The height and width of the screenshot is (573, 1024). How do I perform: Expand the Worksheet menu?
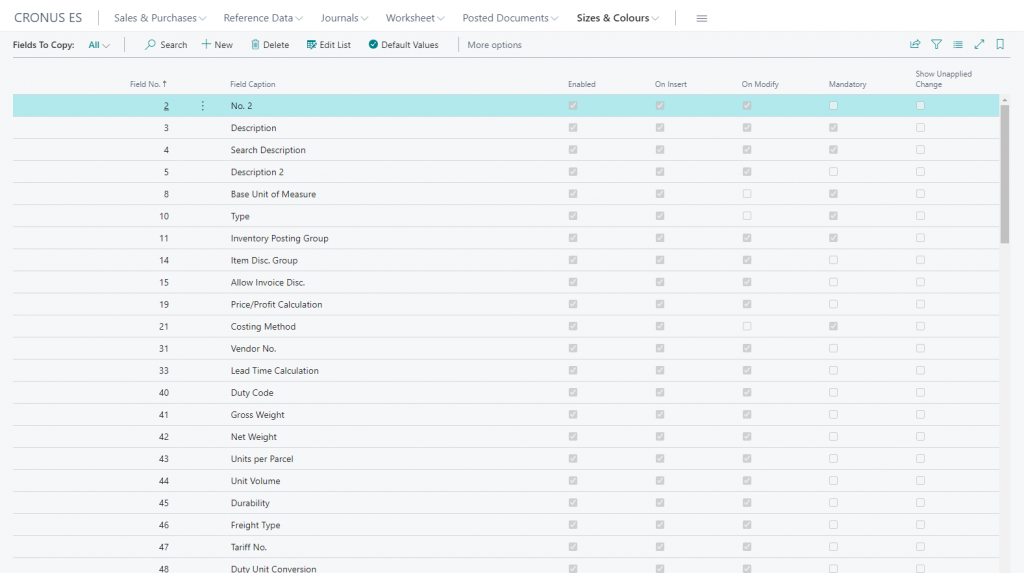415,18
